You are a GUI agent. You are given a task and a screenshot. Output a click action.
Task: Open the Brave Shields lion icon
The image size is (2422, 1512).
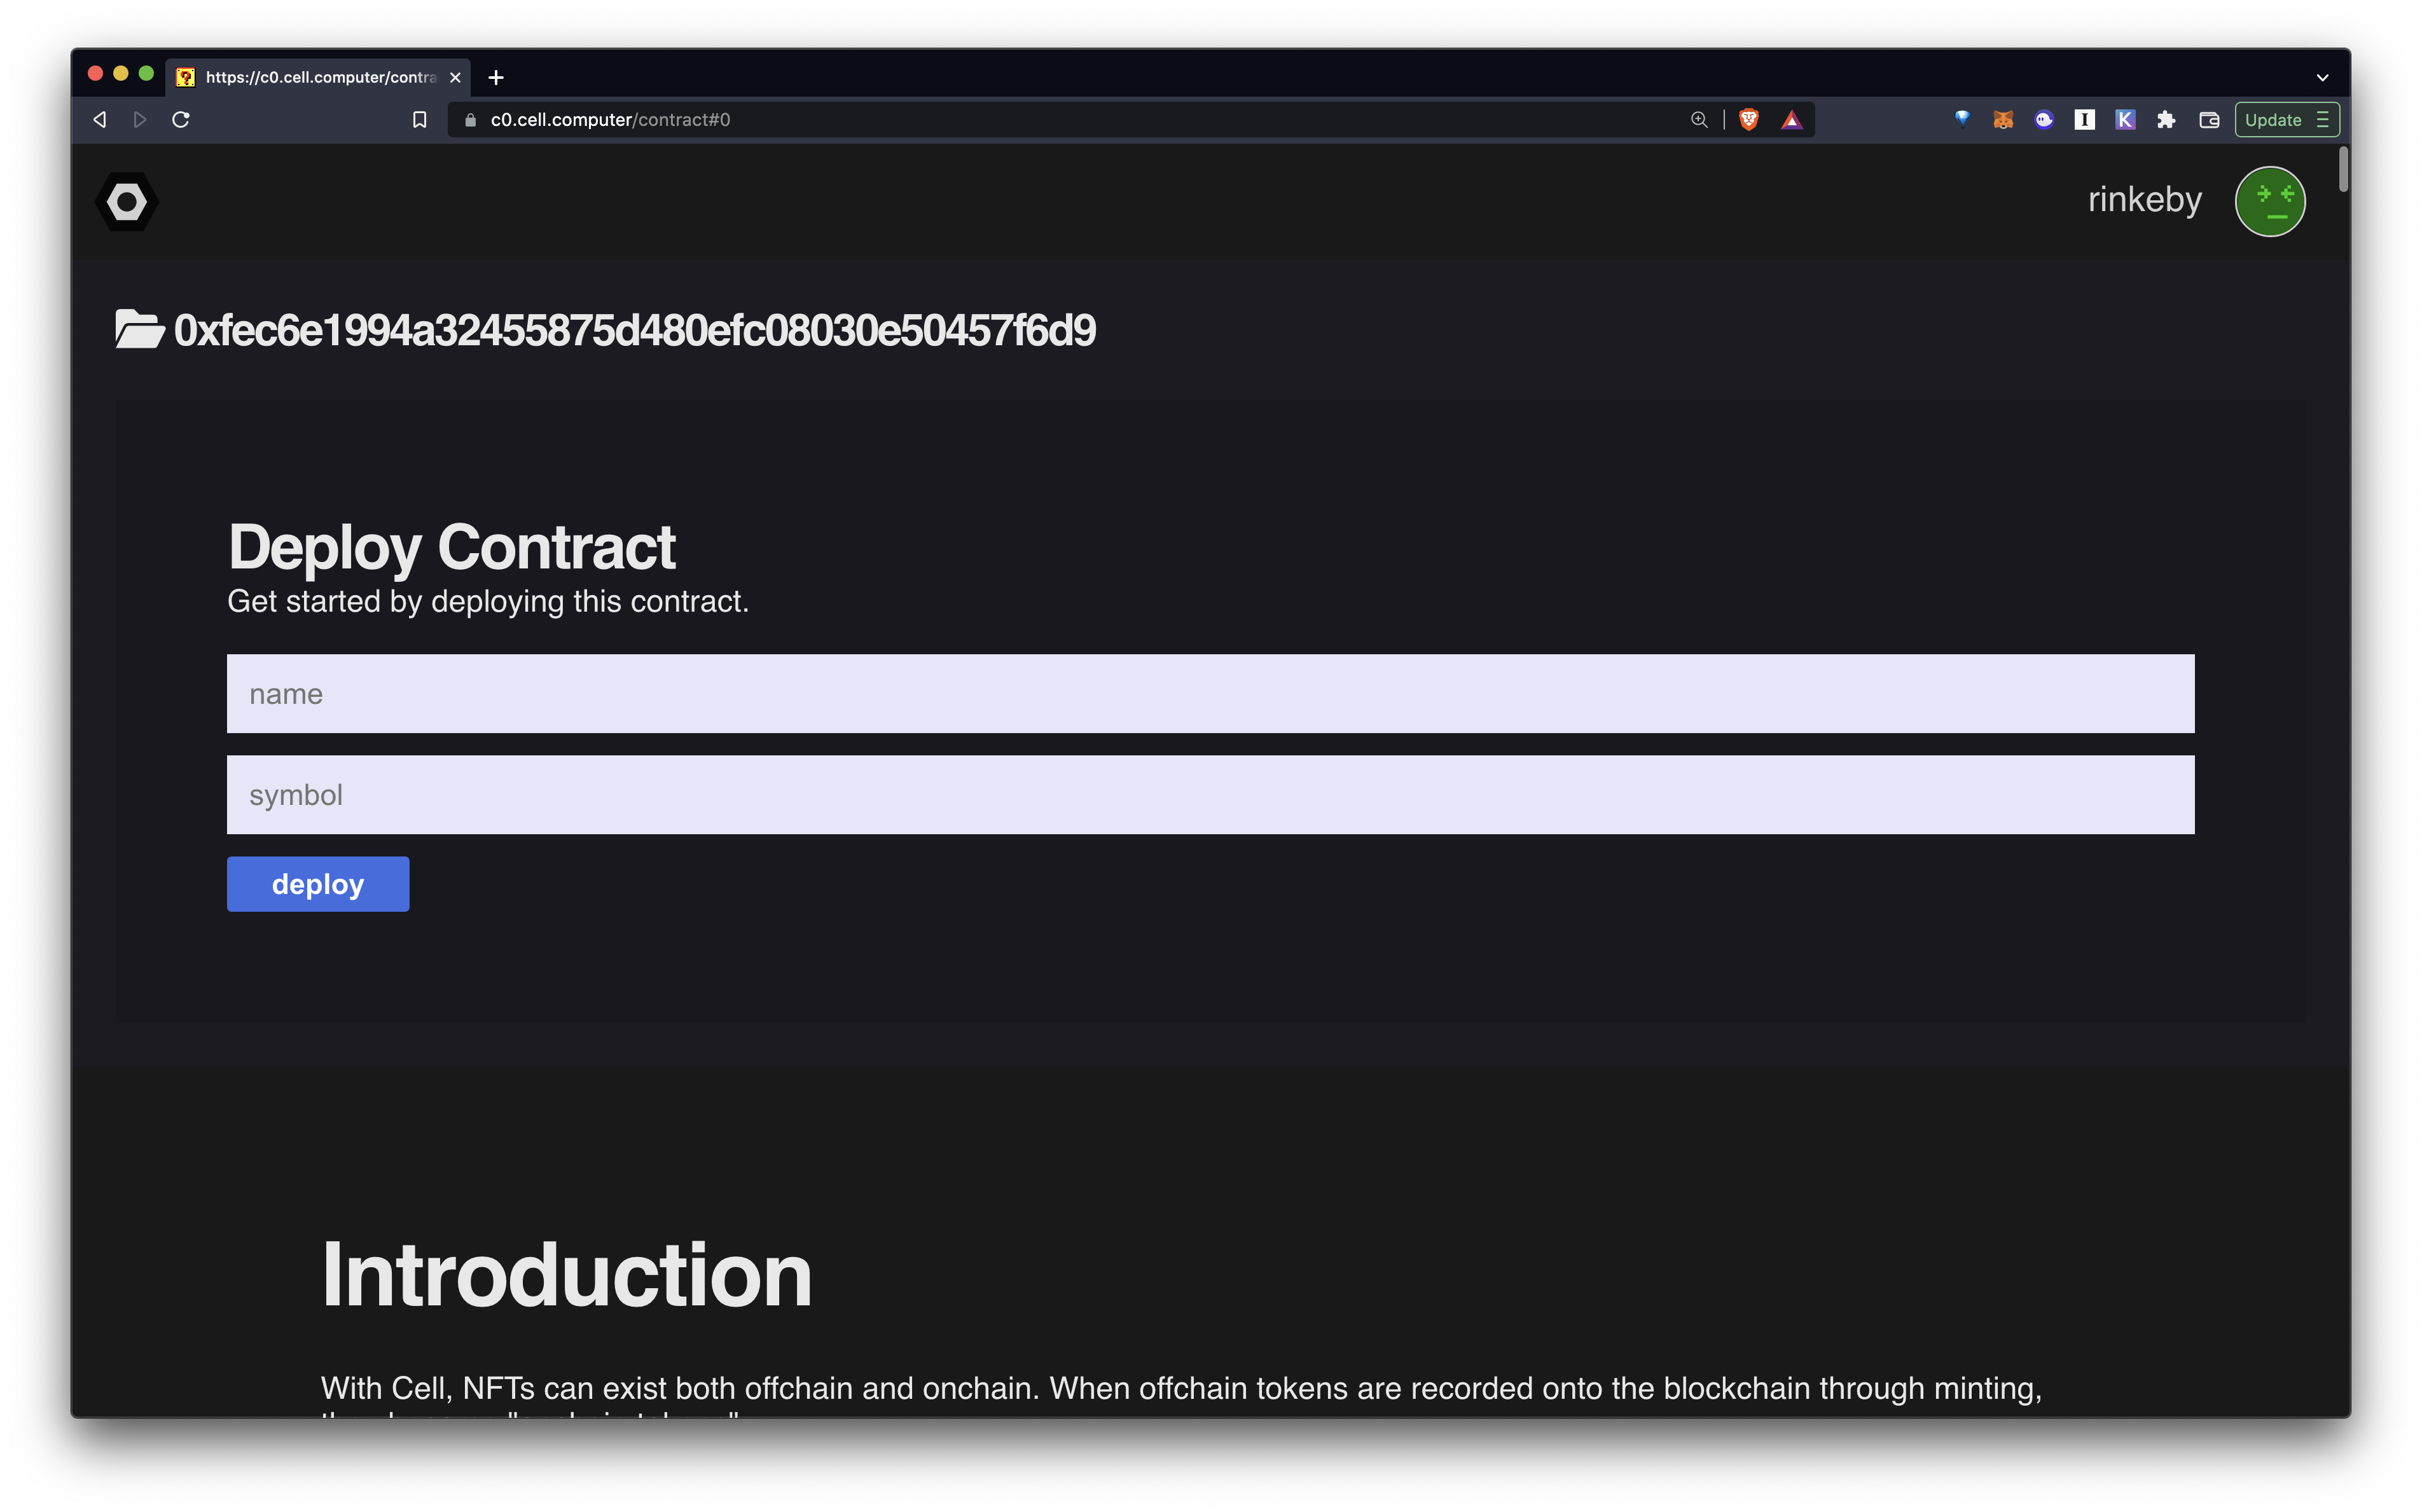(x=1748, y=120)
